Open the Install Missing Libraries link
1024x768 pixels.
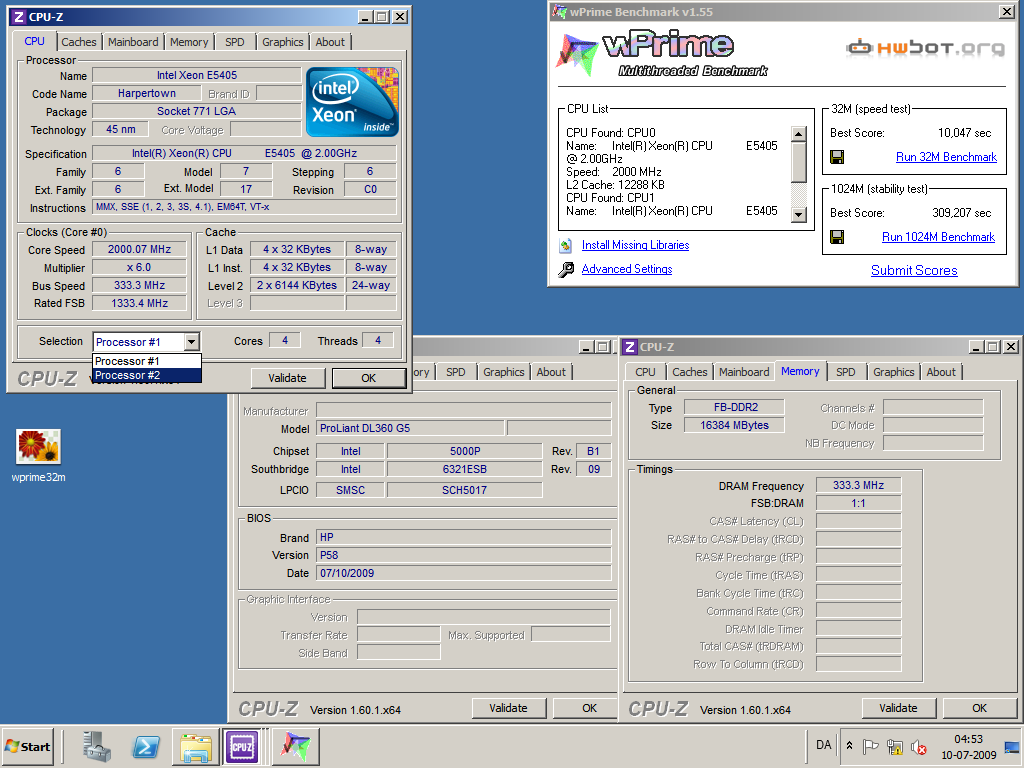pyautogui.click(x=635, y=245)
